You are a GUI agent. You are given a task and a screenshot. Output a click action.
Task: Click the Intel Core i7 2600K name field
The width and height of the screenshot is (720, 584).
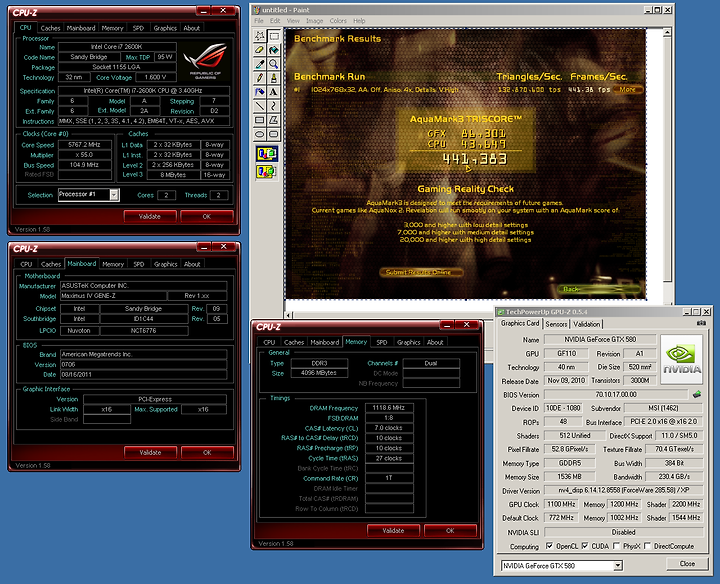pyautogui.click(x=117, y=47)
